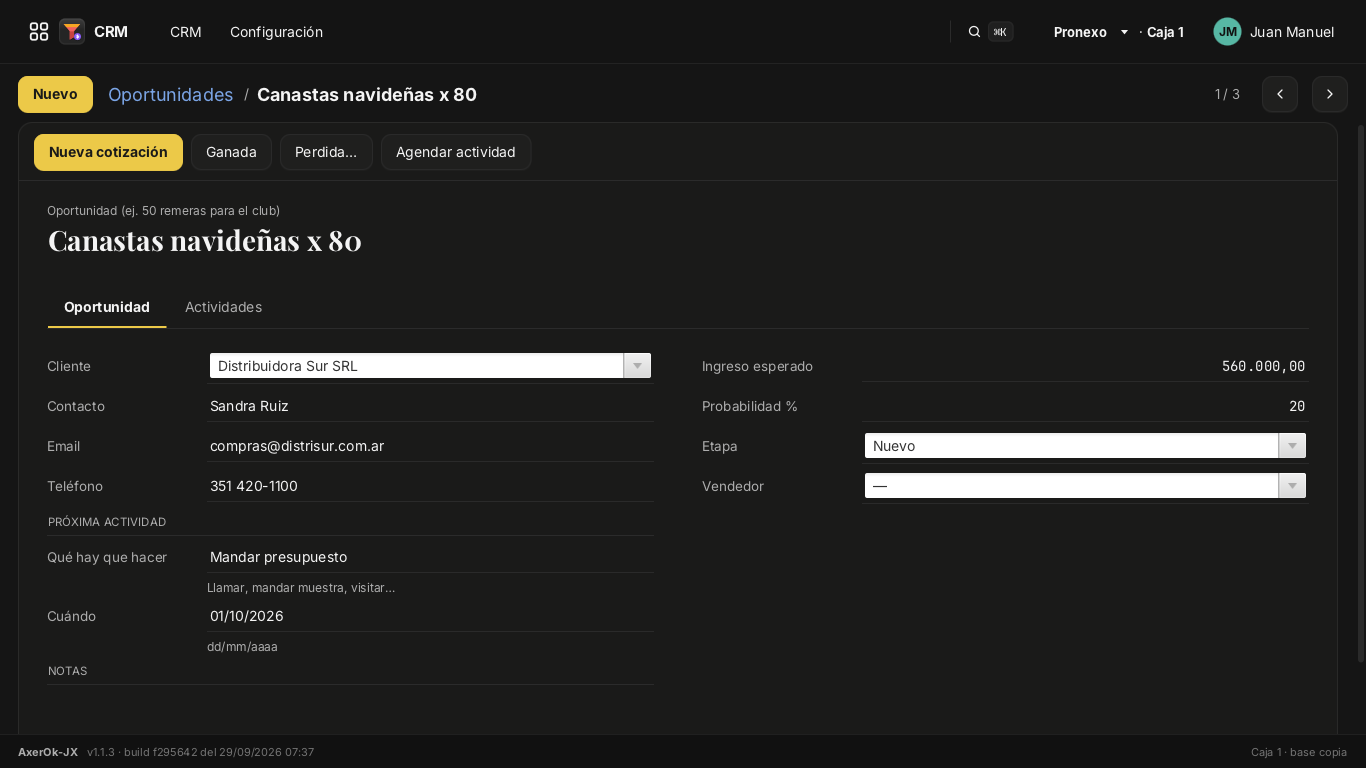The image size is (1366, 768).
Task: Click the Nueva cotización button
Action: pos(108,152)
